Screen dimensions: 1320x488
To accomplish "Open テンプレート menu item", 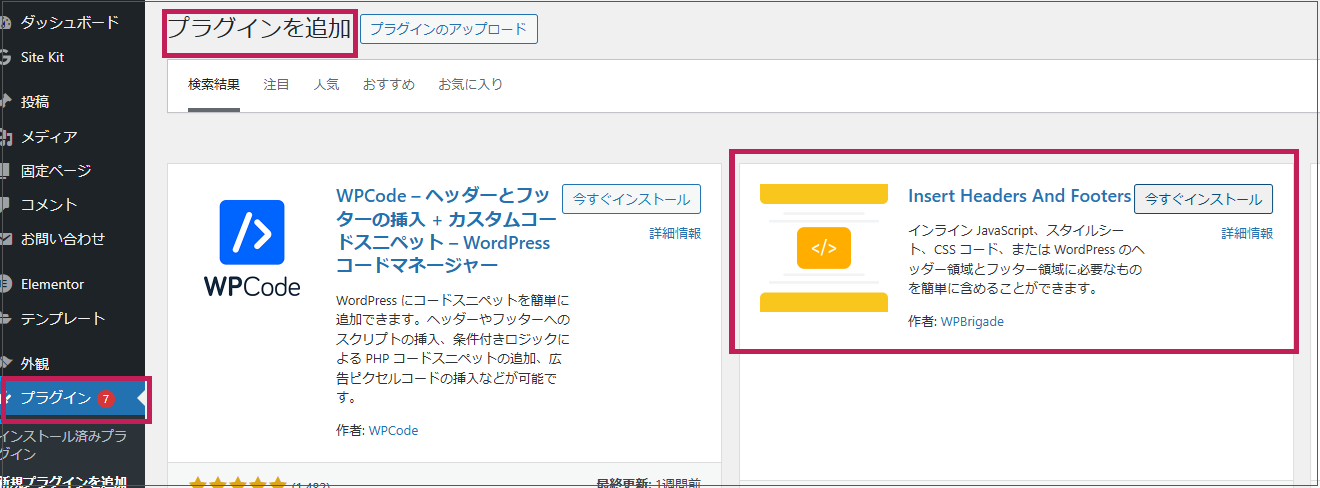I will (x=63, y=318).
